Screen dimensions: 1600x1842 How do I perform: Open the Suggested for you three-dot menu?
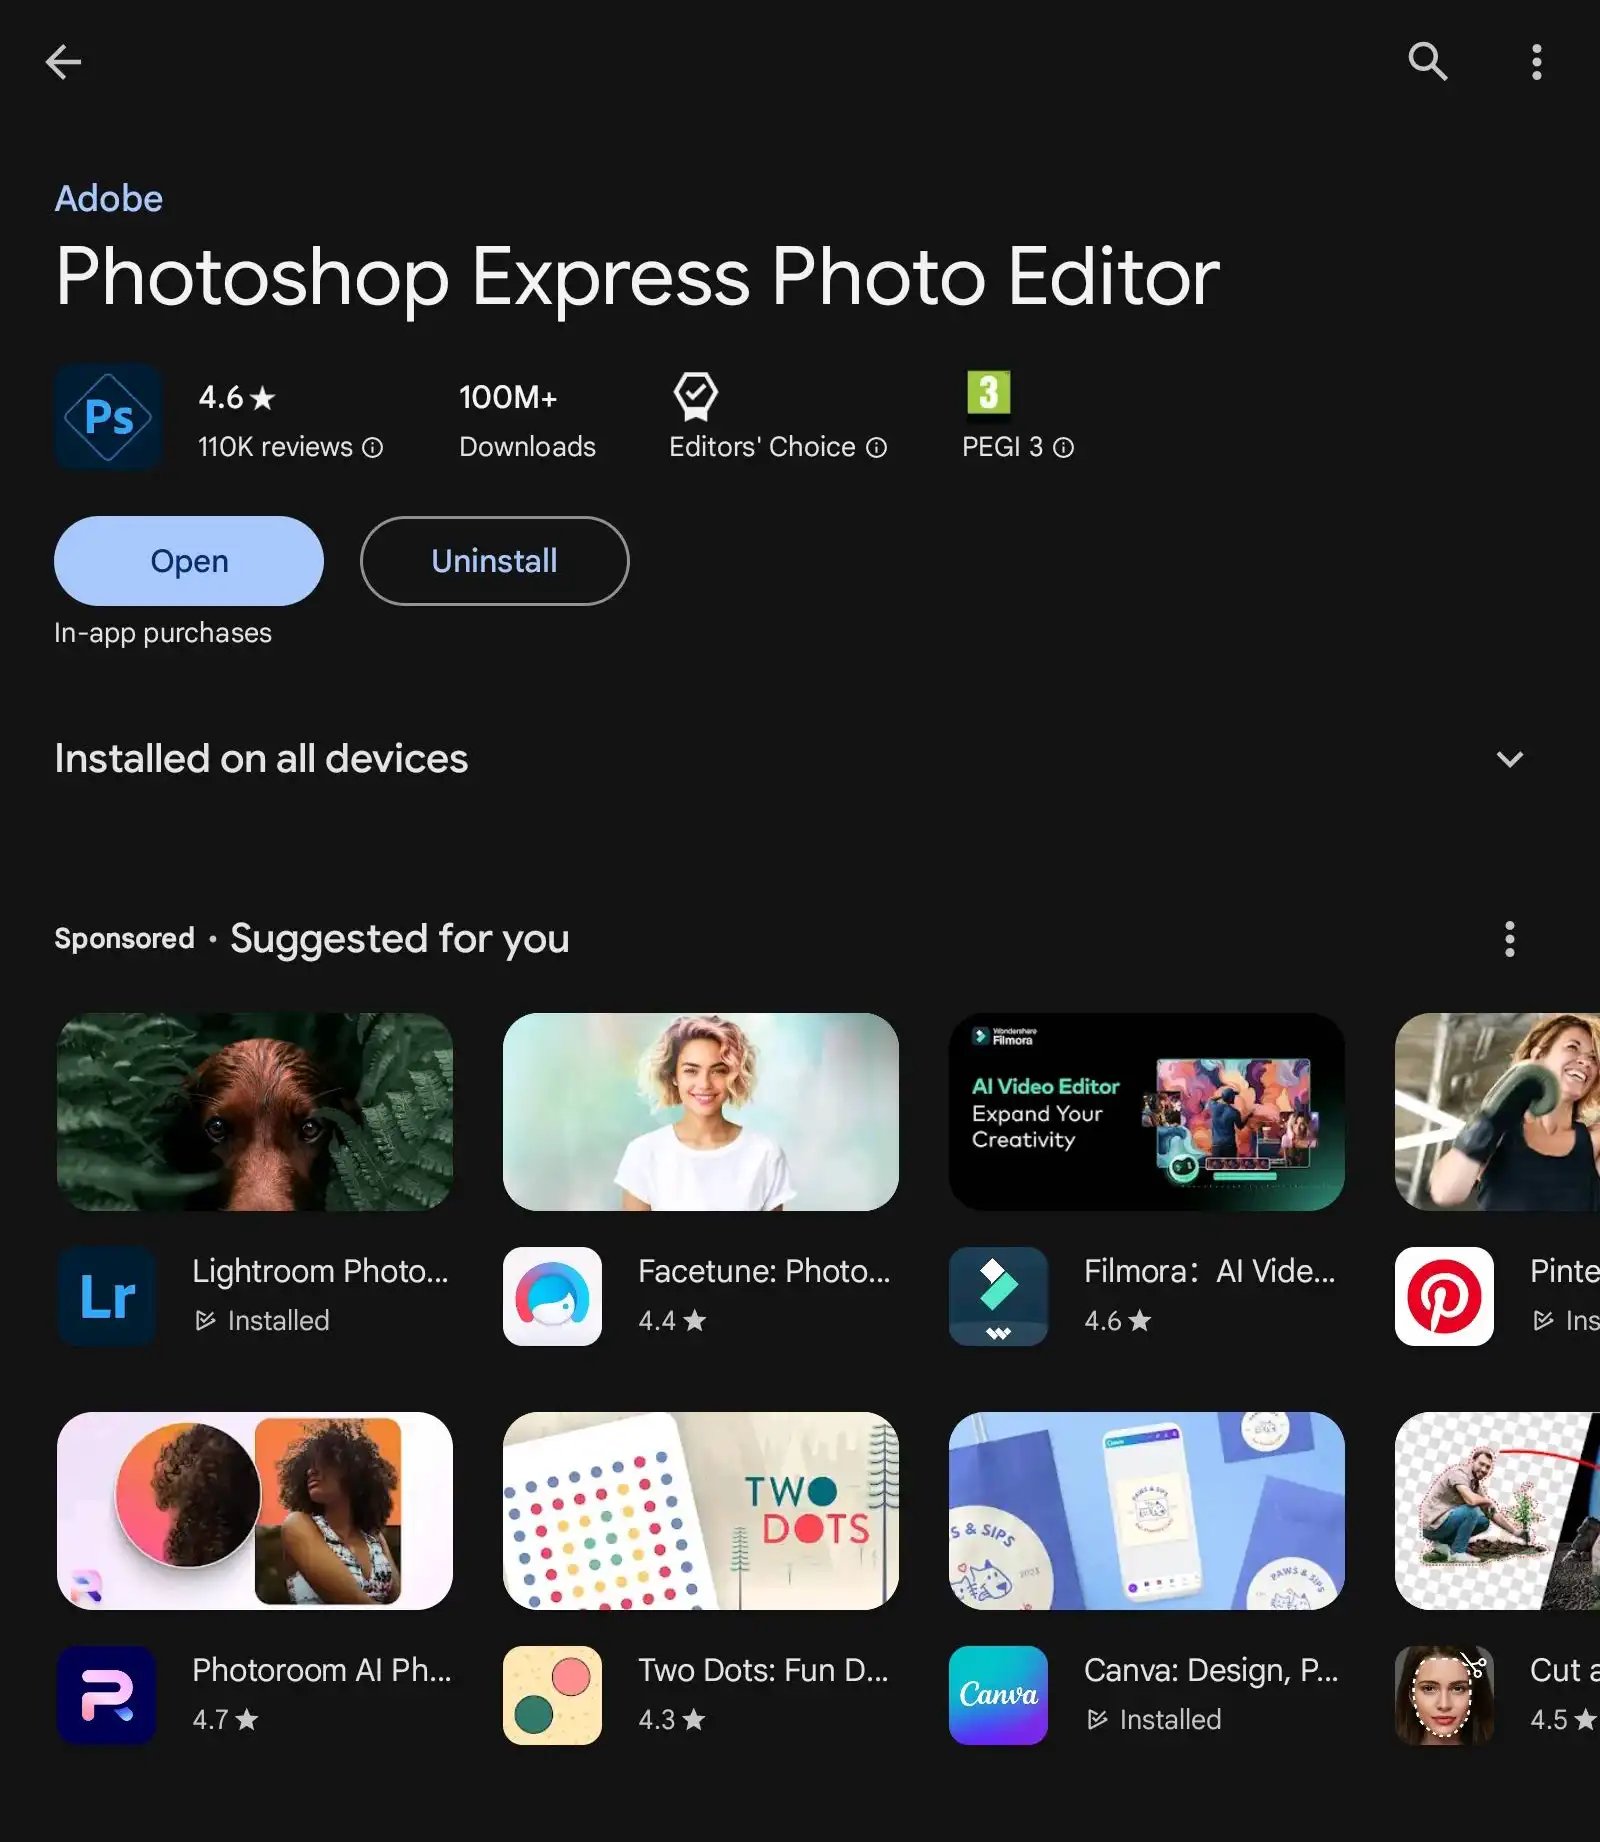1509,939
